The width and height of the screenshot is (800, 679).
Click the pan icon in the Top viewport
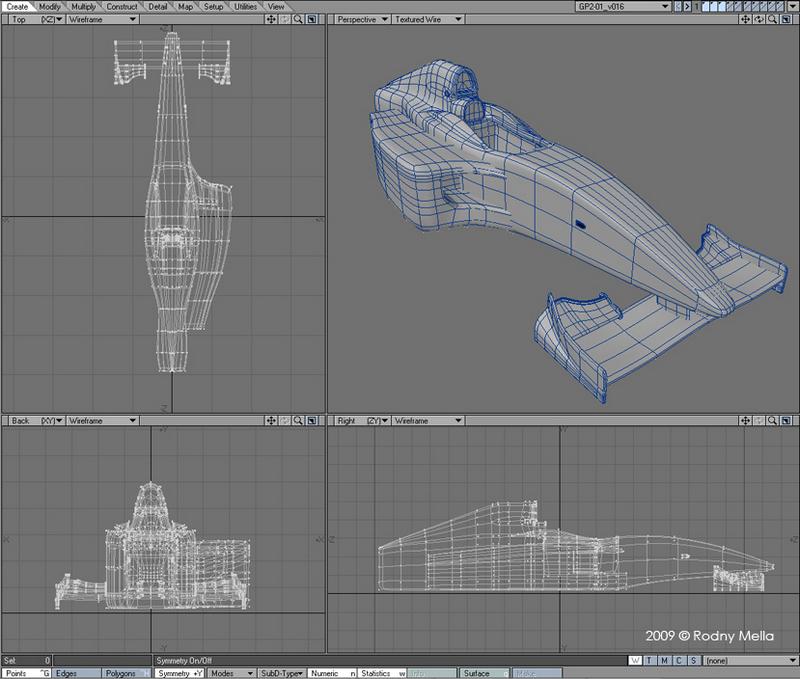(272, 19)
